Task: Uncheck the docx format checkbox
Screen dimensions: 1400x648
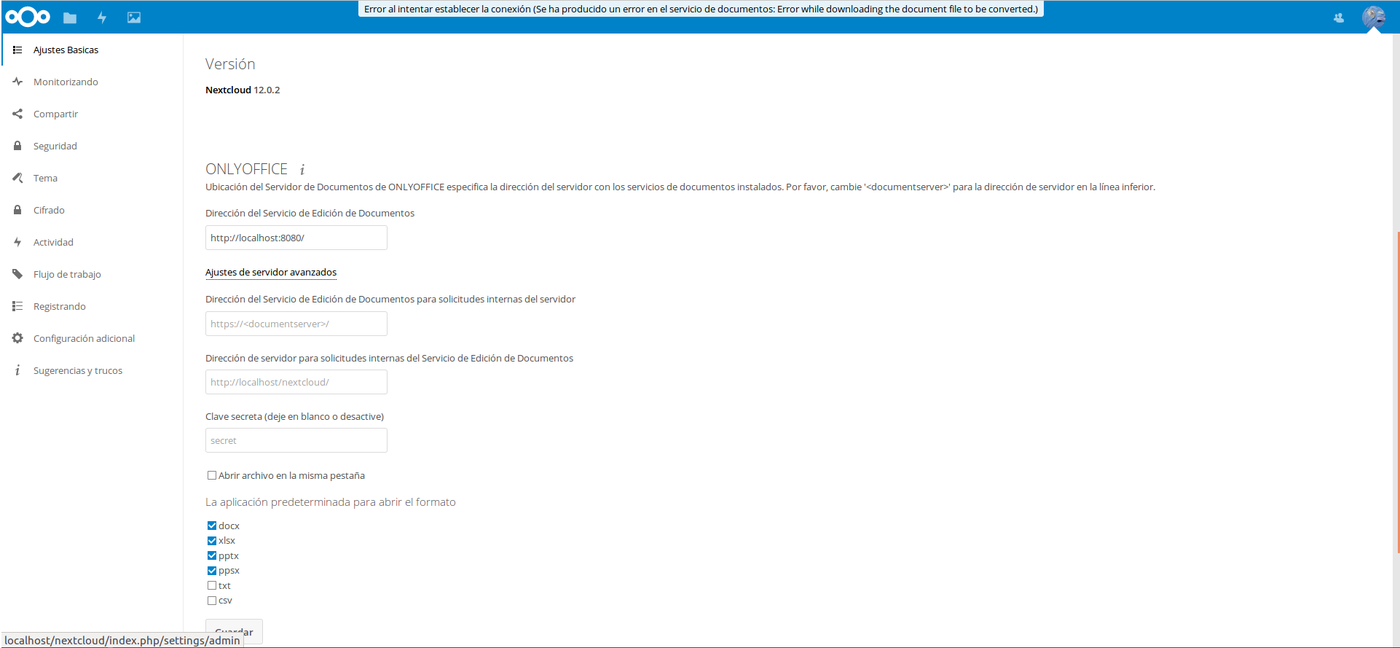Action: point(212,526)
